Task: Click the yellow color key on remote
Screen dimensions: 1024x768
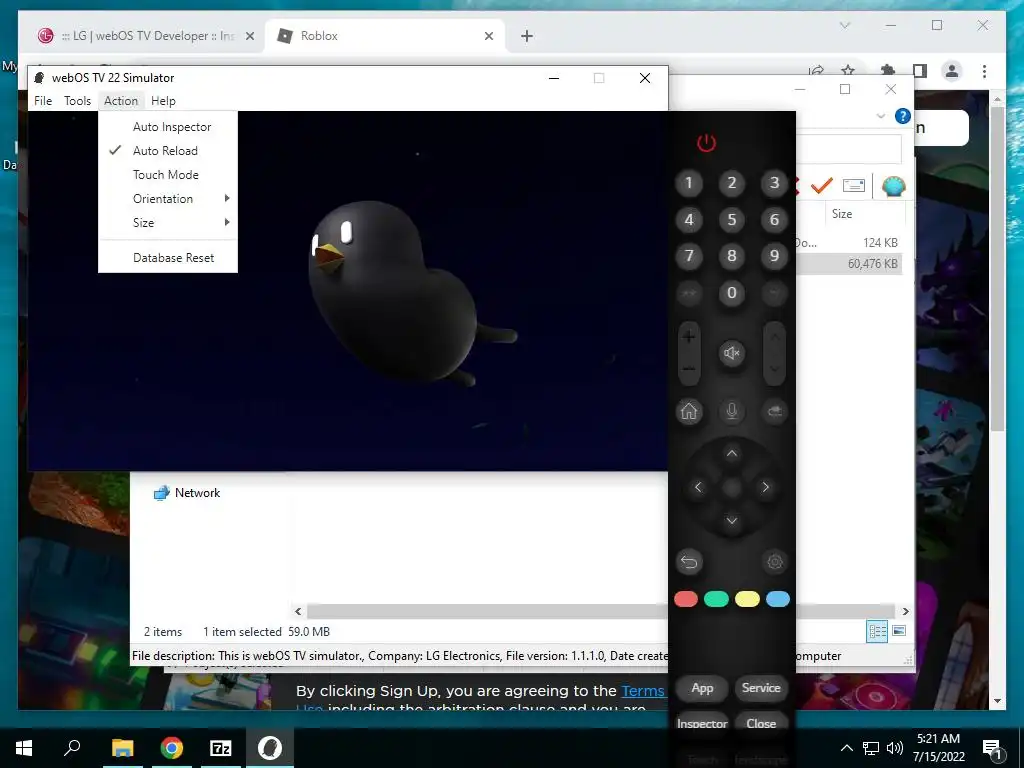Action: [x=747, y=599]
